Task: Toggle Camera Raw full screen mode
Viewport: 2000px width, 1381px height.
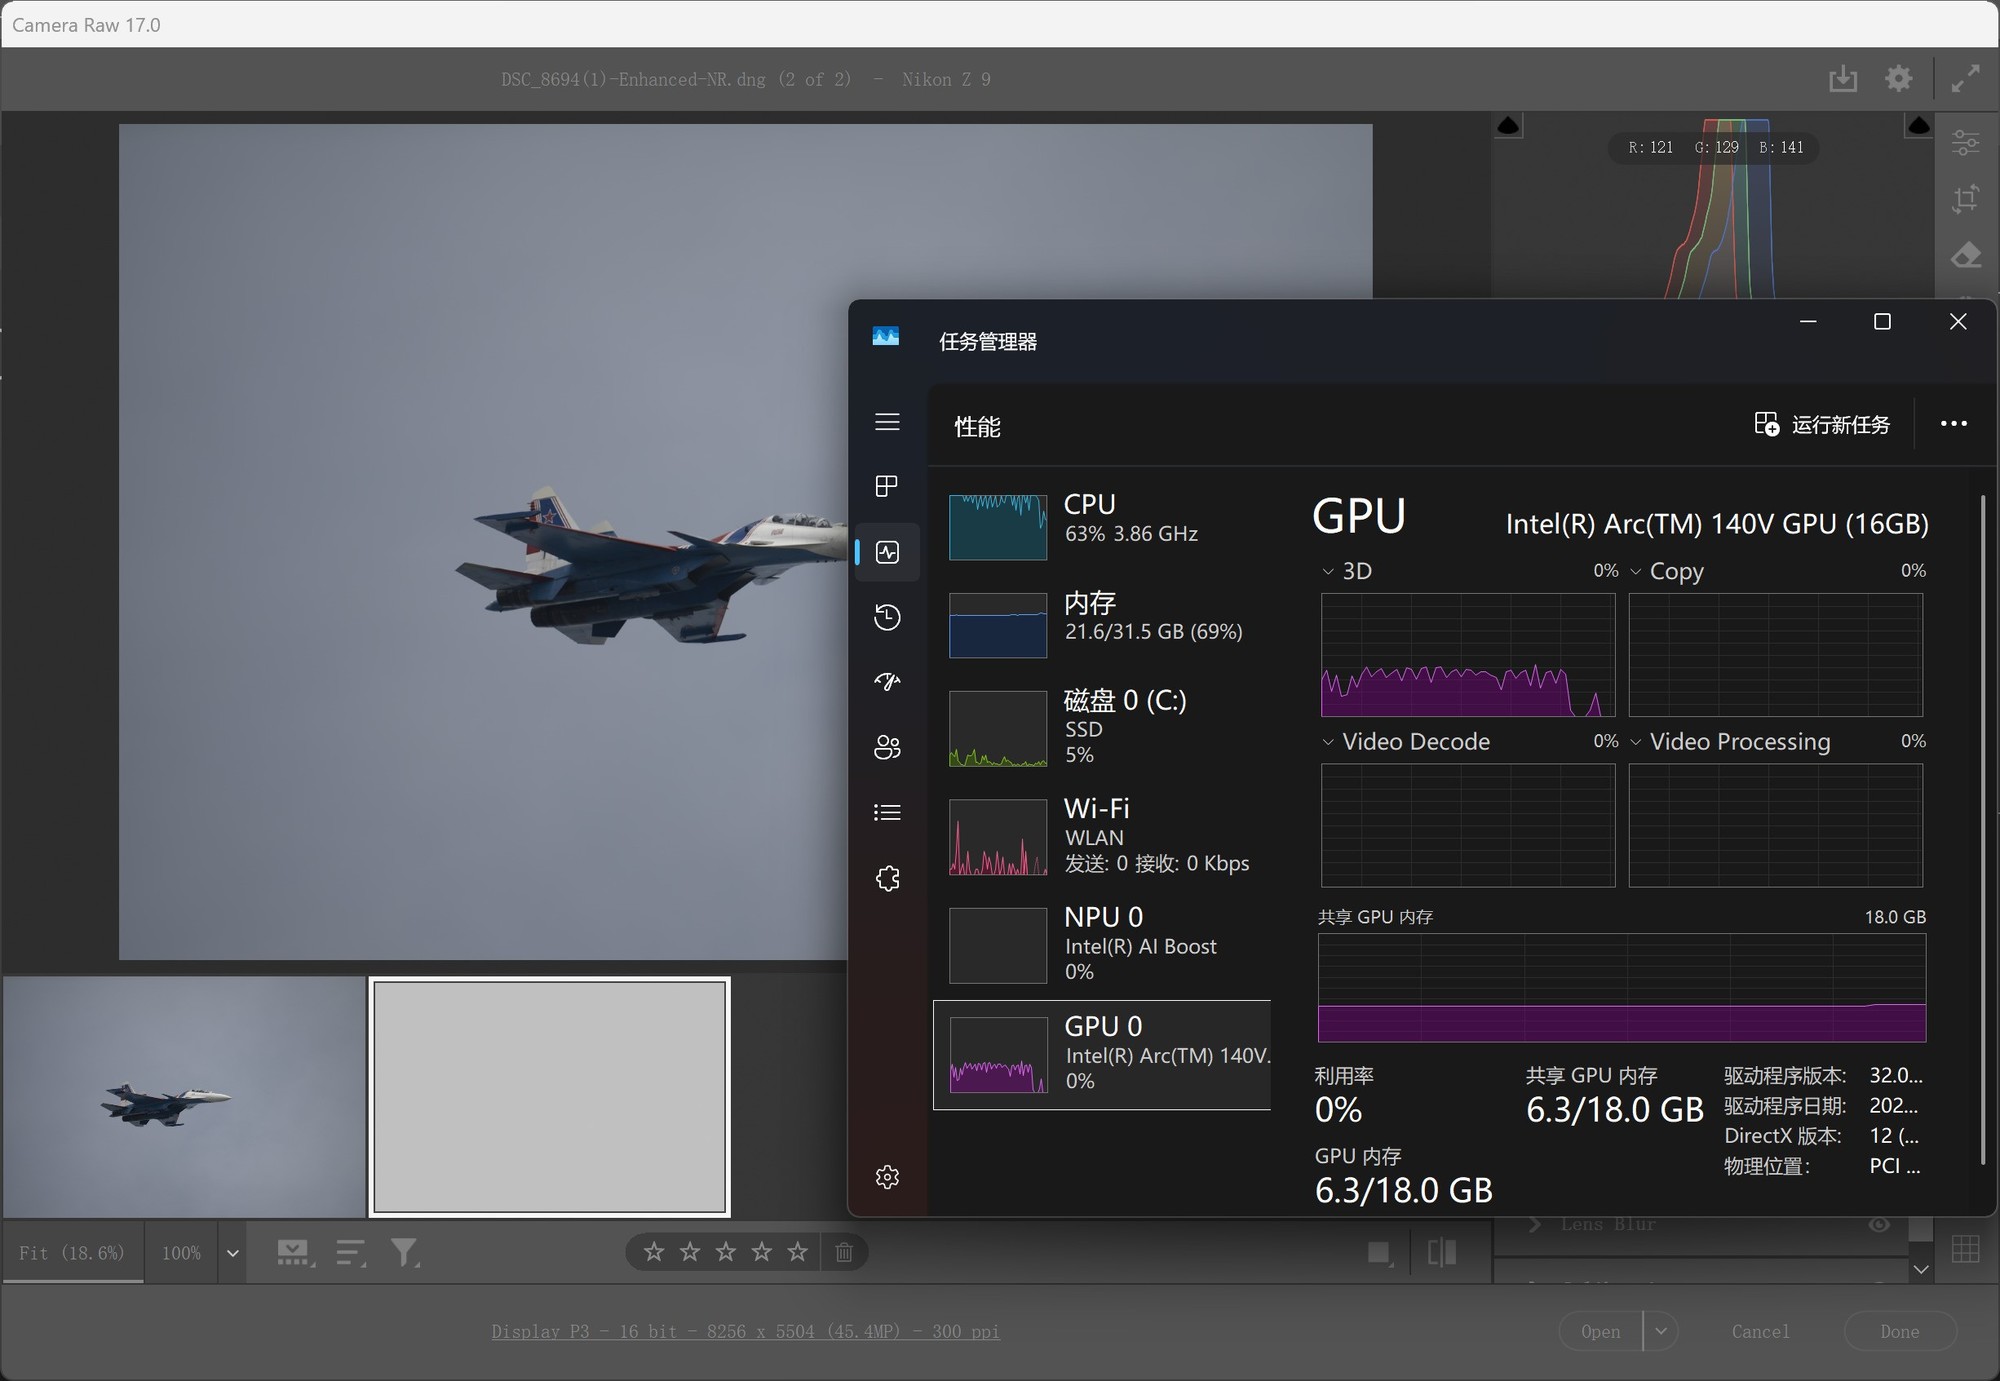Action: [x=1965, y=79]
